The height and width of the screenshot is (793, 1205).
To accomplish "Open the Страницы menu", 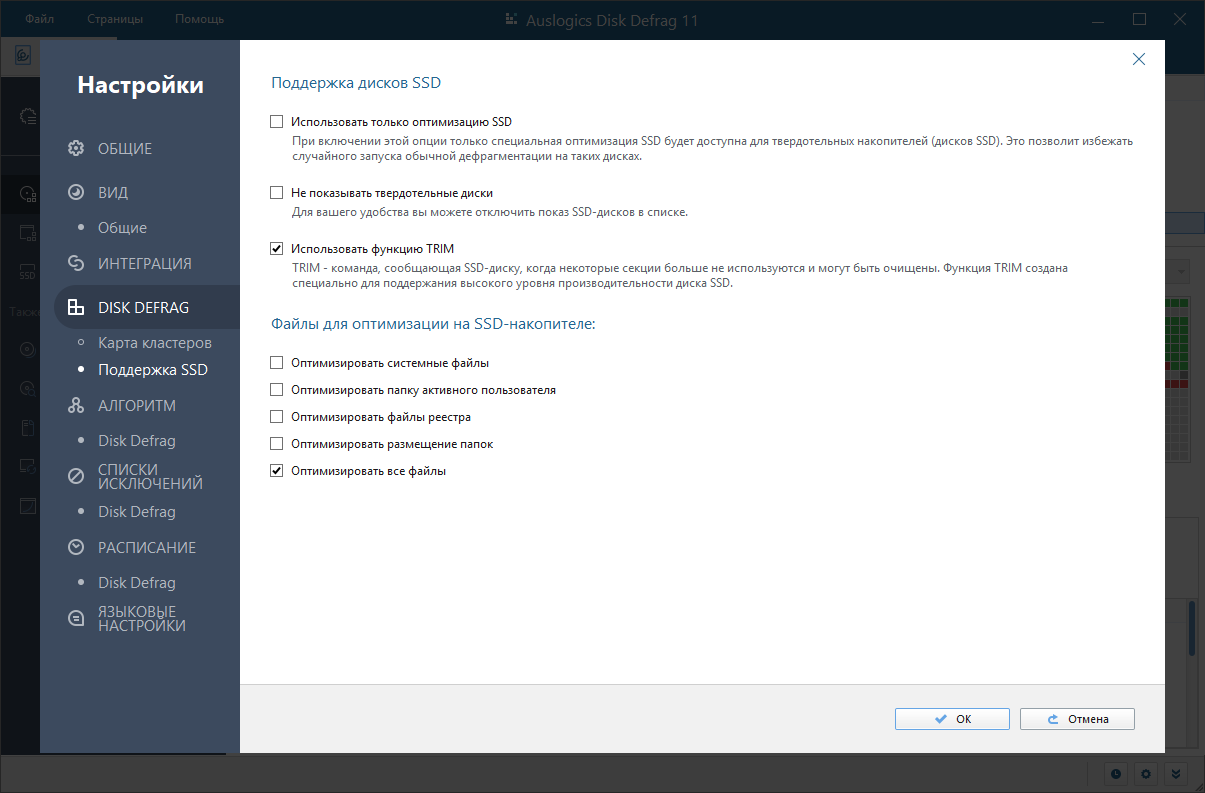I will pos(115,19).
